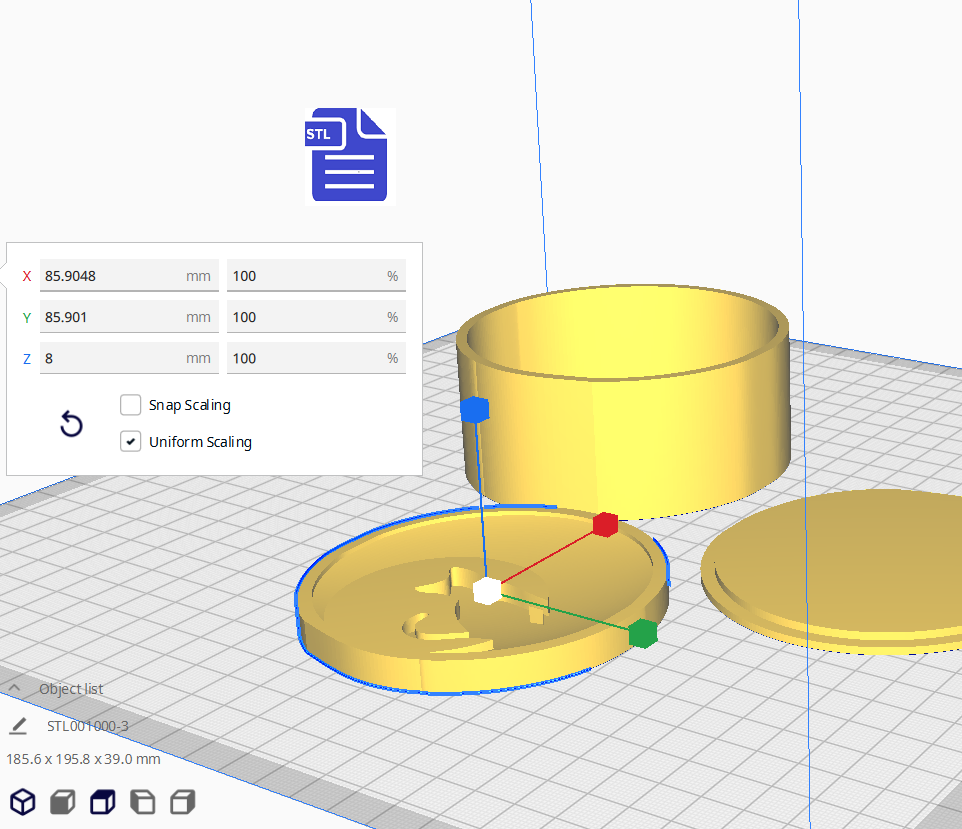Enable the Snap Scaling checkbox
The width and height of the screenshot is (962, 829).
[130, 405]
